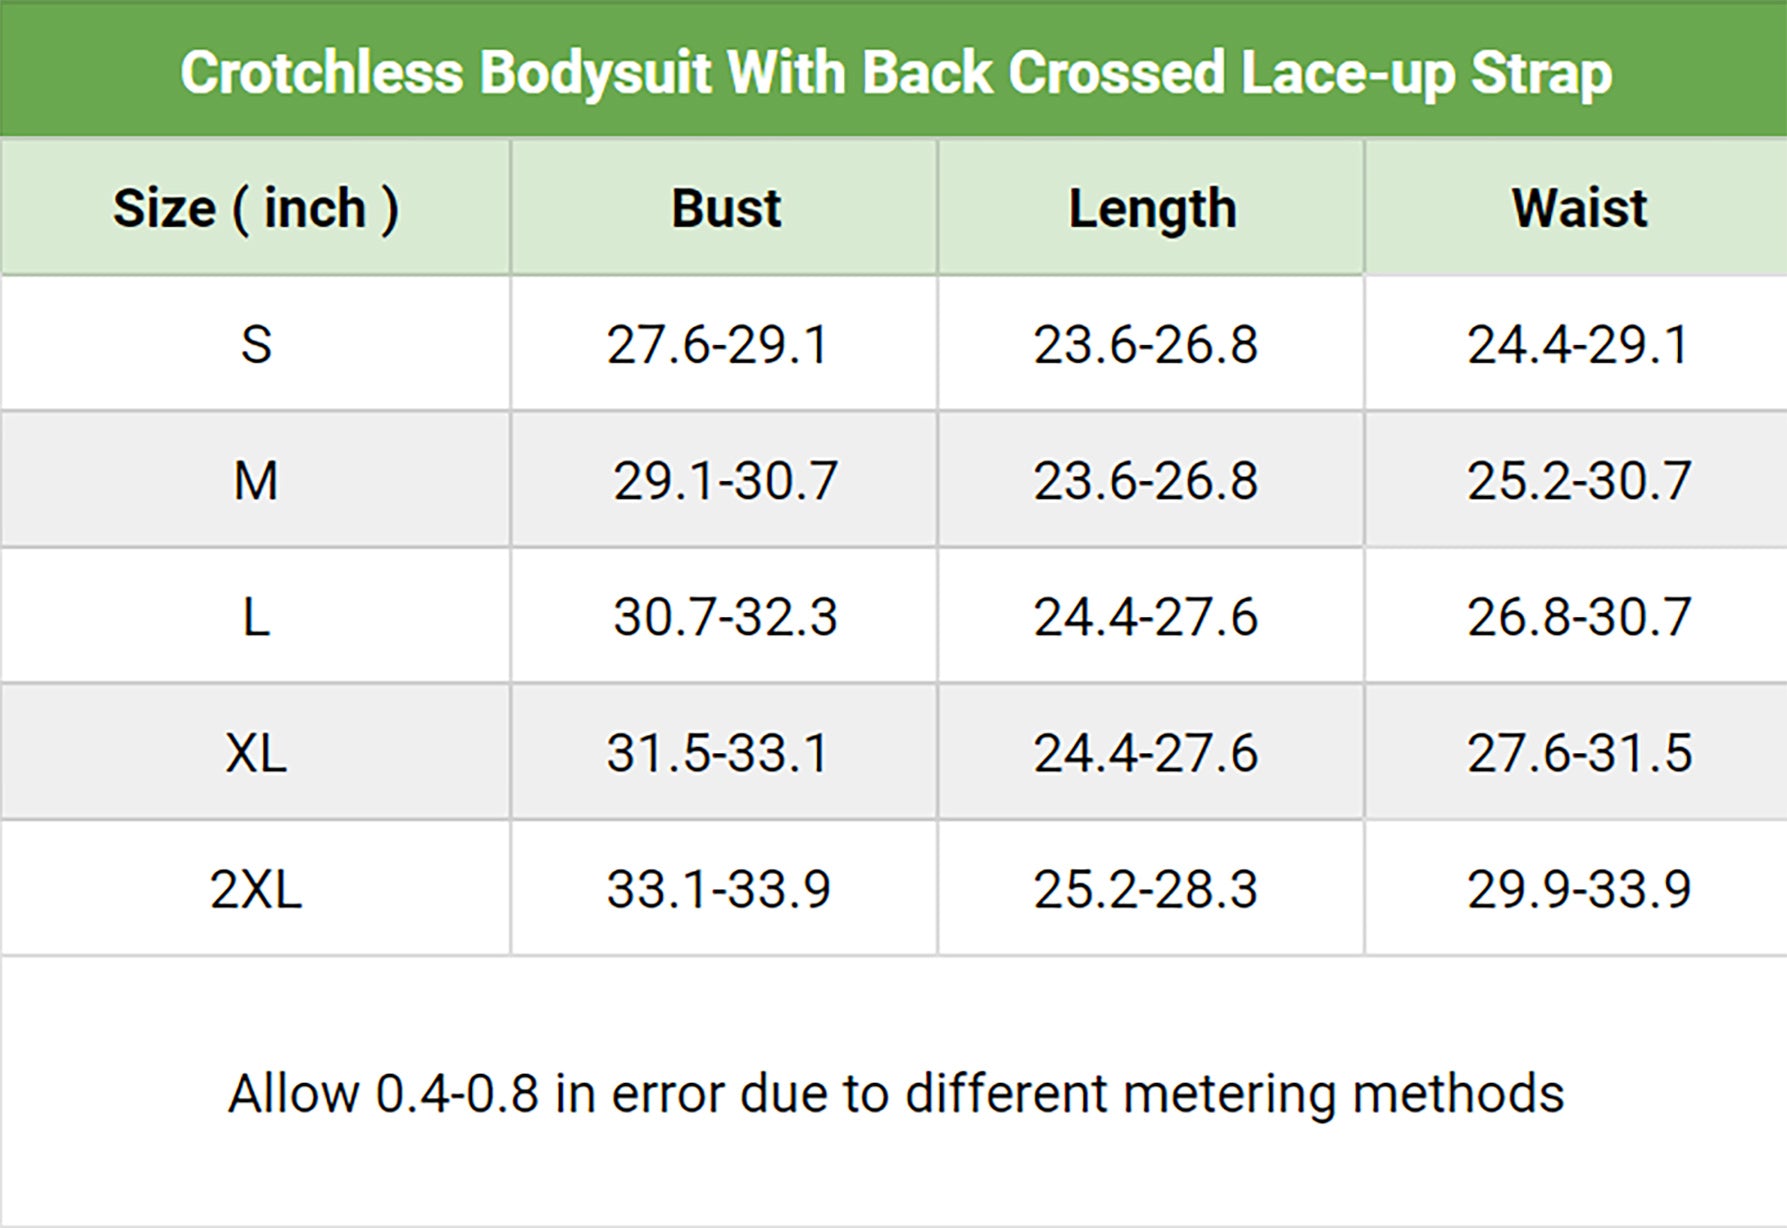This screenshot has width=1787, height=1228.
Task: Click the "Allow 0.4-0.8 in error" footer note
Action: point(895,1093)
